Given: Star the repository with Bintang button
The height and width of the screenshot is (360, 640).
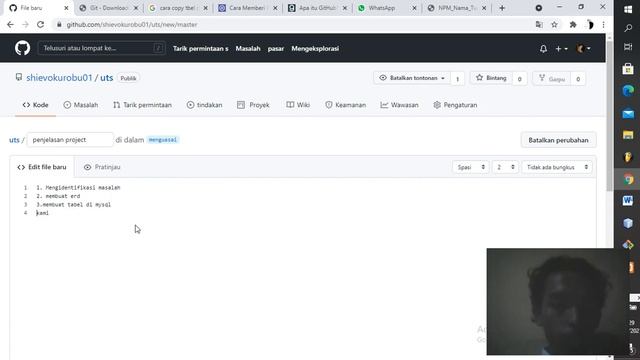Looking at the screenshot, I should (491, 78).
